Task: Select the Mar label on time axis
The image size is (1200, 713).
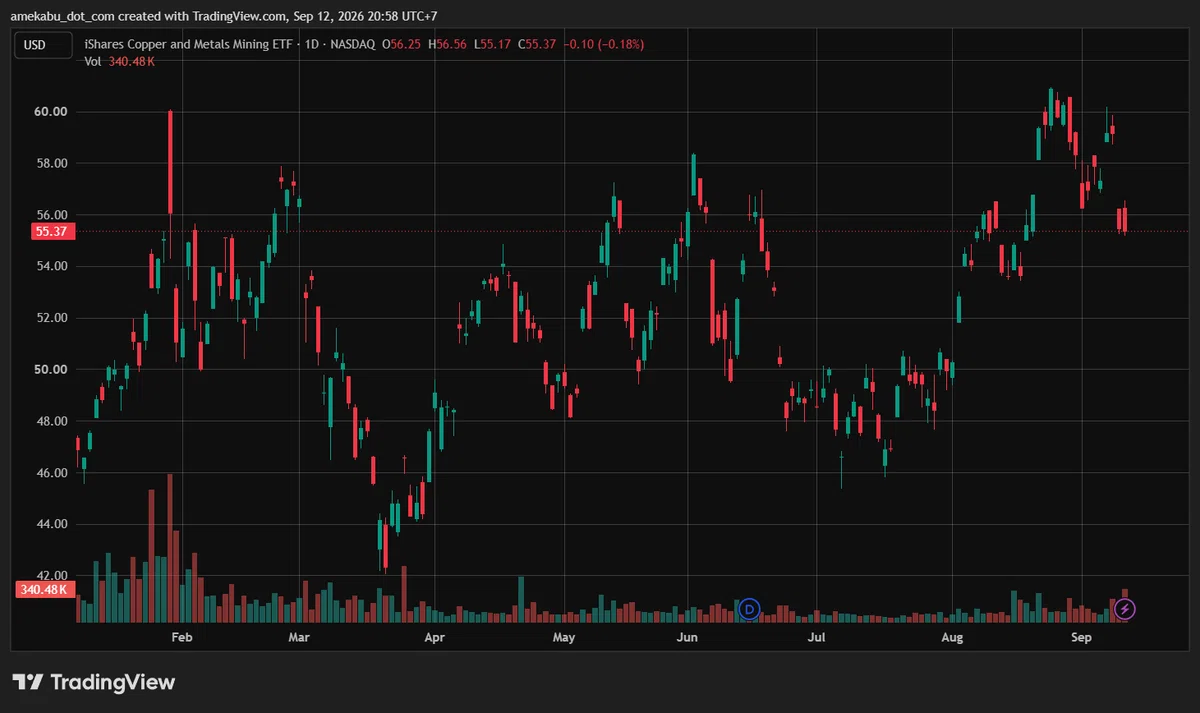Action: coord(298,636)
